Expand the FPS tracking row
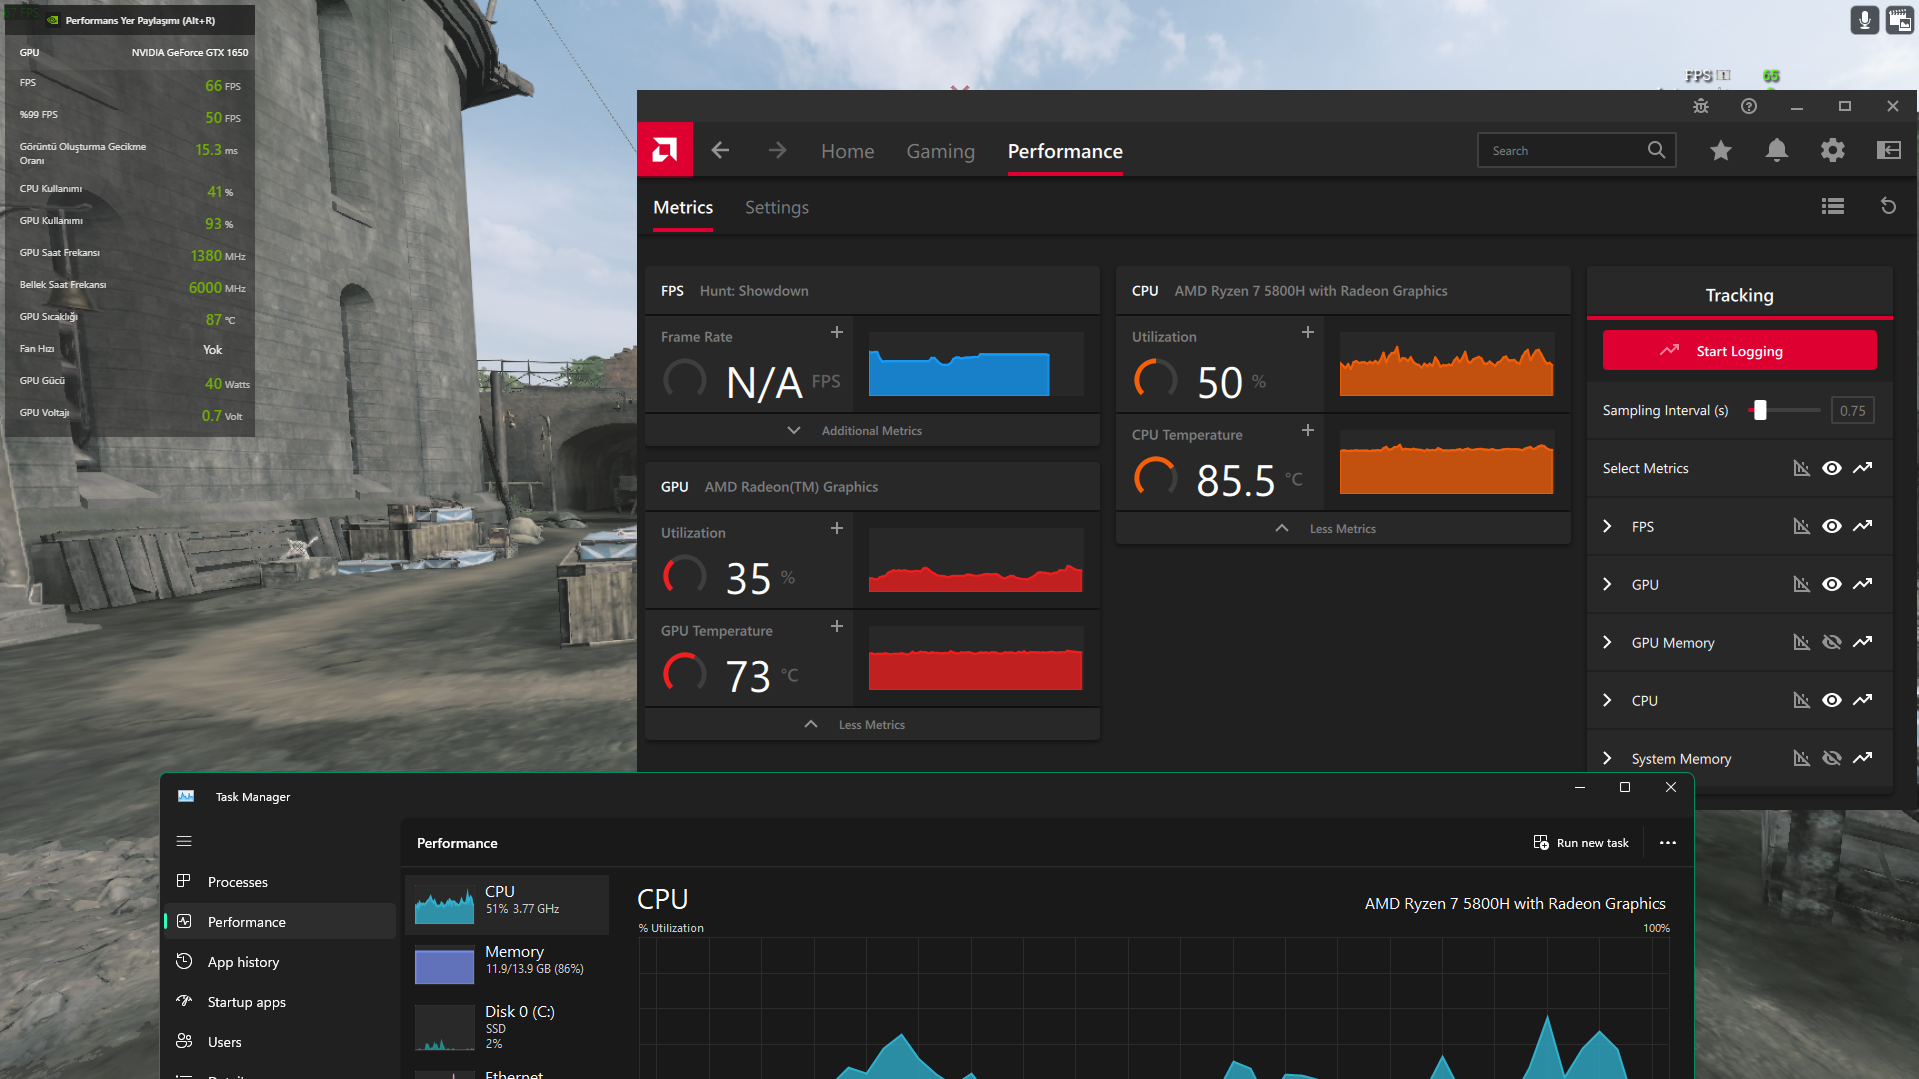This screenshot has height=1079, width=1919. click(1607, 526)
